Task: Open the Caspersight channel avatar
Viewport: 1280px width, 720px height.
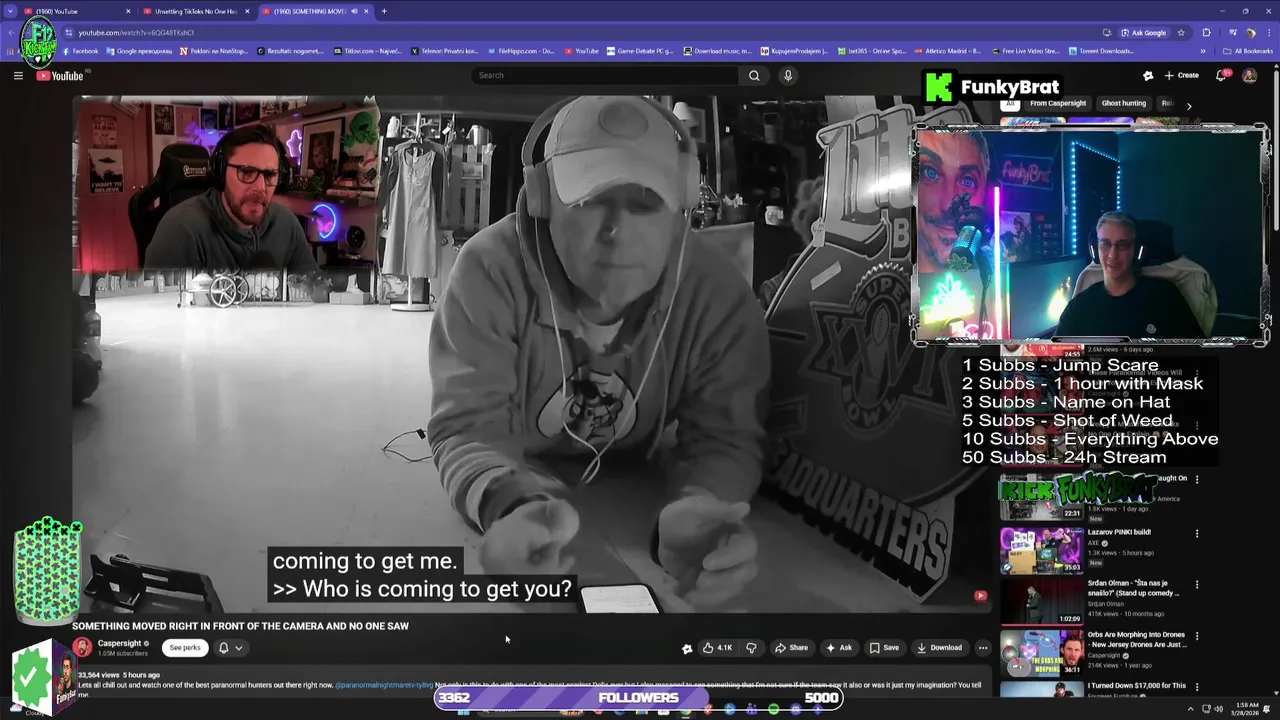Action: pos(82,648)
